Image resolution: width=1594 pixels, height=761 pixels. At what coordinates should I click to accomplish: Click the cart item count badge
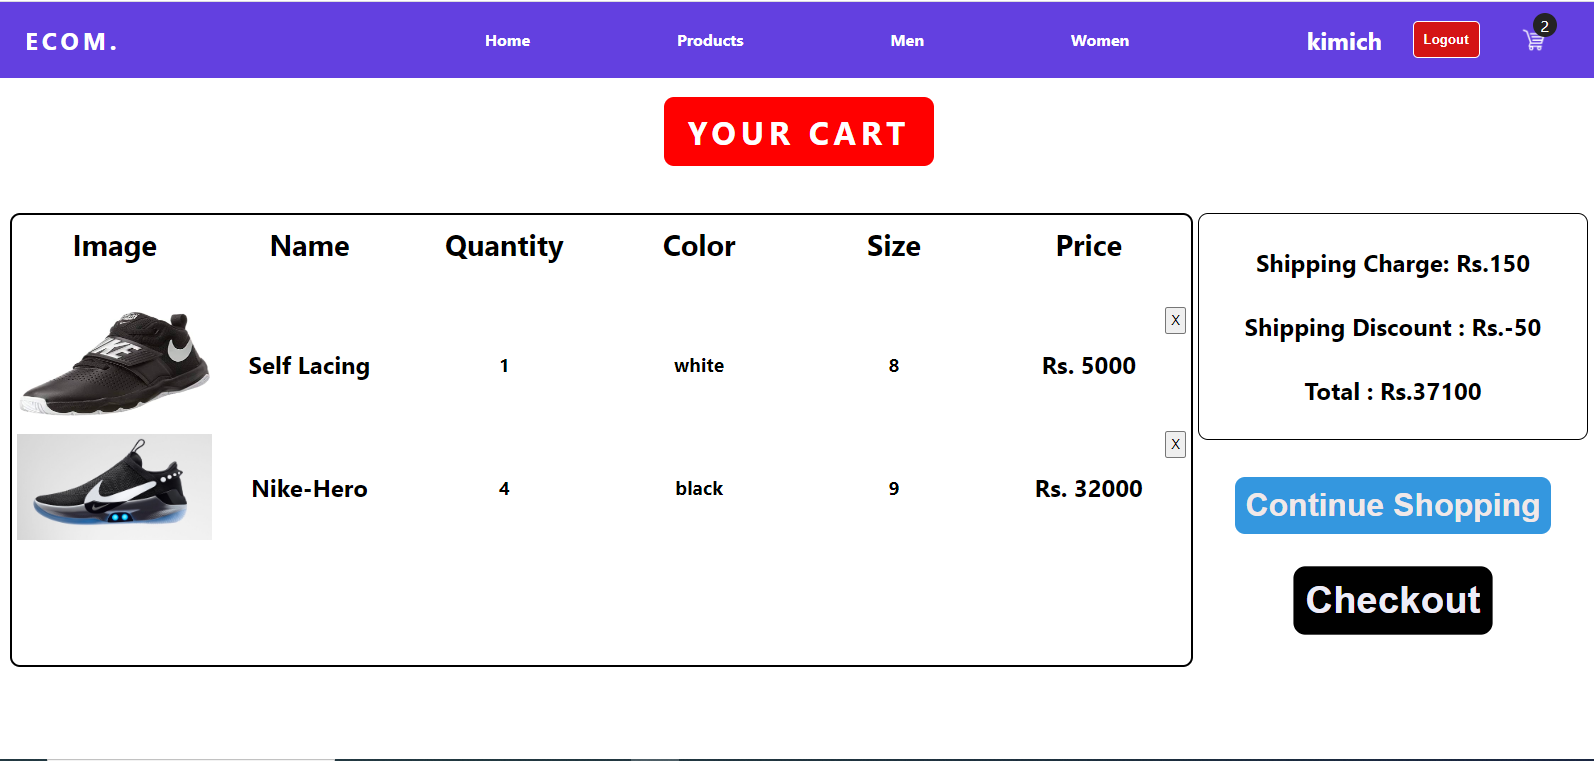[1543, 25]
